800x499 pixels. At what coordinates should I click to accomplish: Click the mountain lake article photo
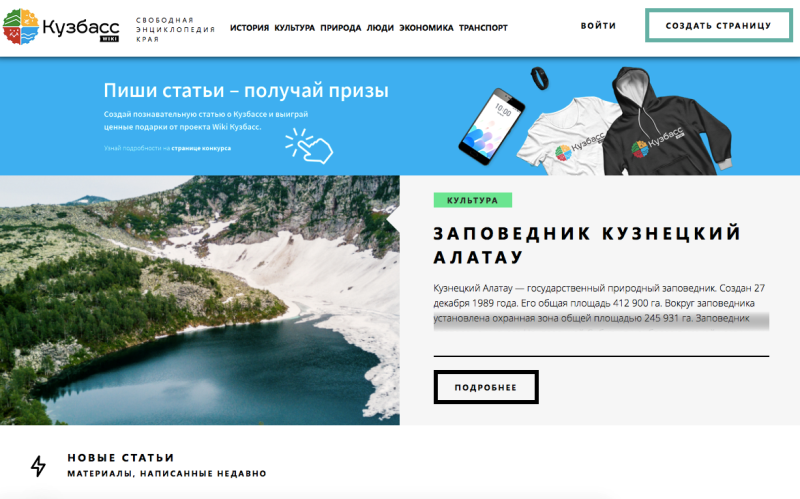pyautogui.click(x=199, y=300)
